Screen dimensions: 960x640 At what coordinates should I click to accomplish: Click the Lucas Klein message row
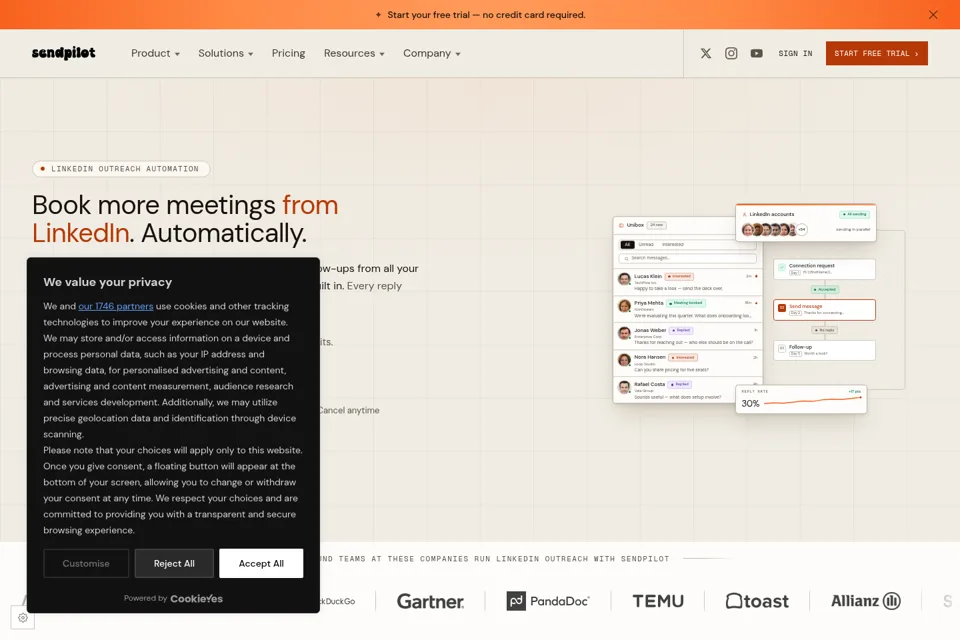tap(688, 282)
